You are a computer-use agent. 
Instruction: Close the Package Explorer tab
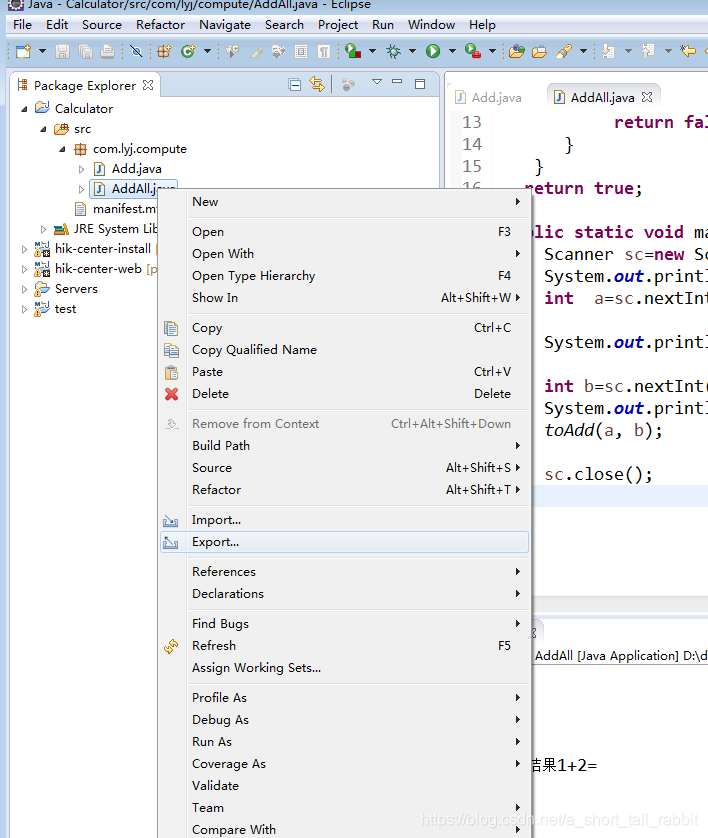coord(148,85)
